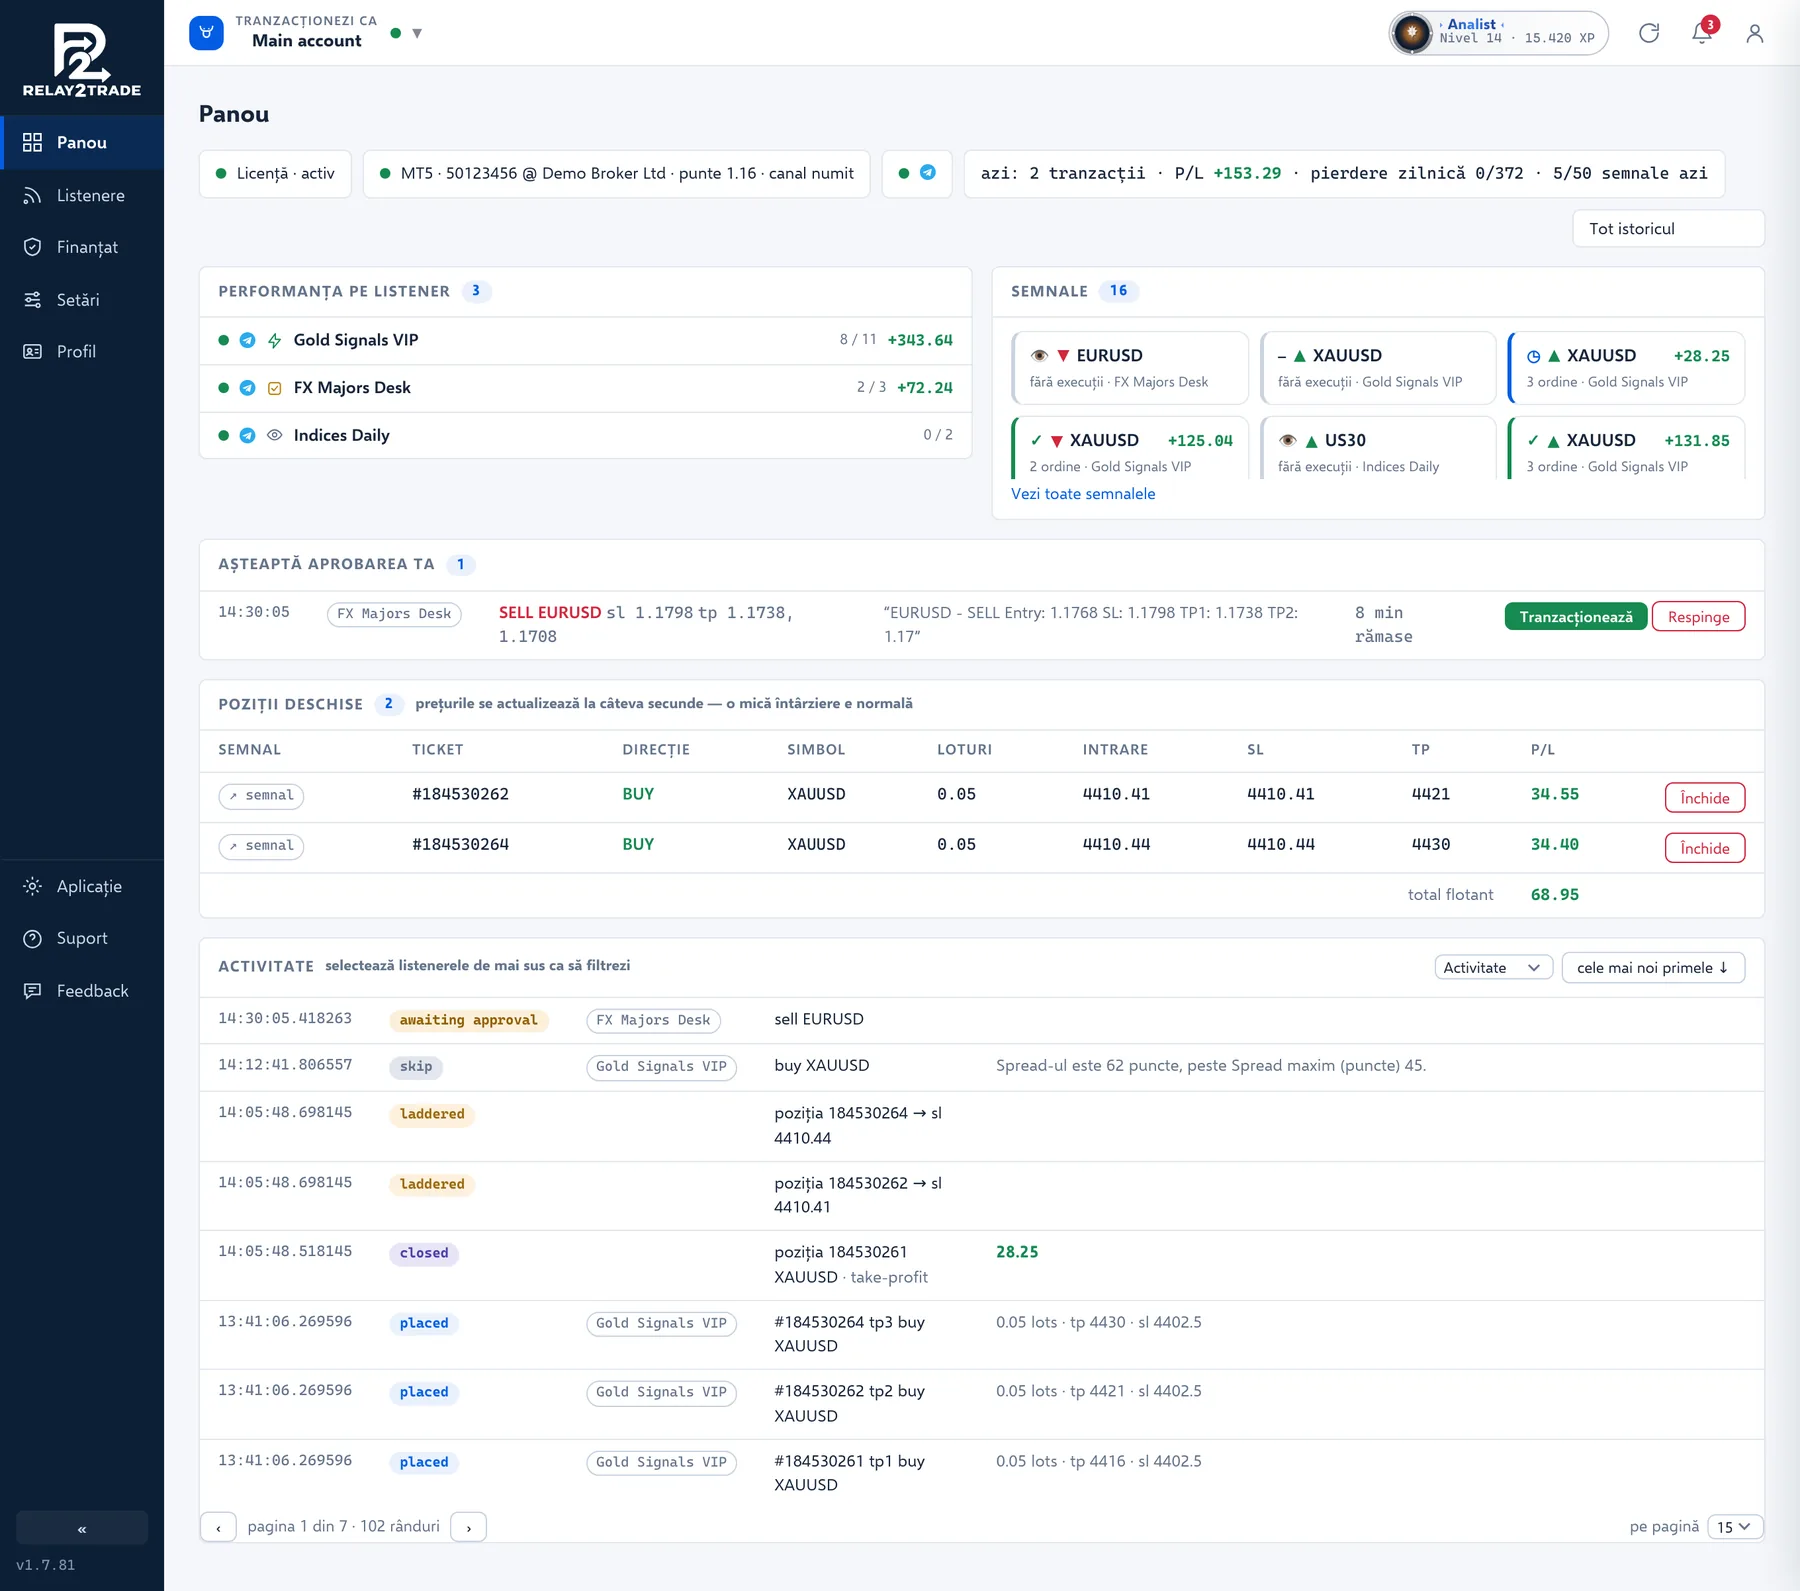Click the RELAY2TRADE logo
Viewport: 1800px width, 1591px height.
82,60
